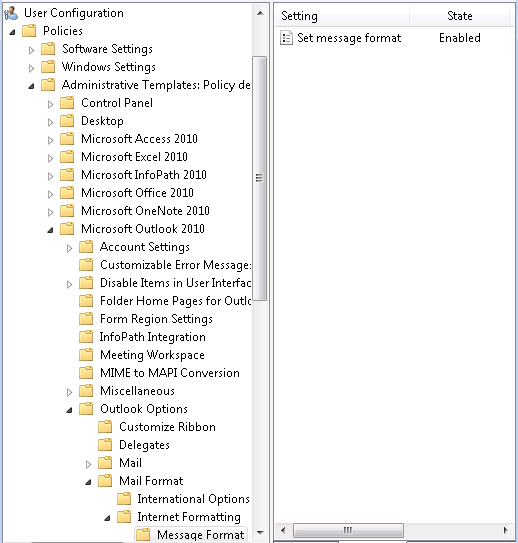
Task: Click the Form Region Settings folder icon
Action: (86, 319)
